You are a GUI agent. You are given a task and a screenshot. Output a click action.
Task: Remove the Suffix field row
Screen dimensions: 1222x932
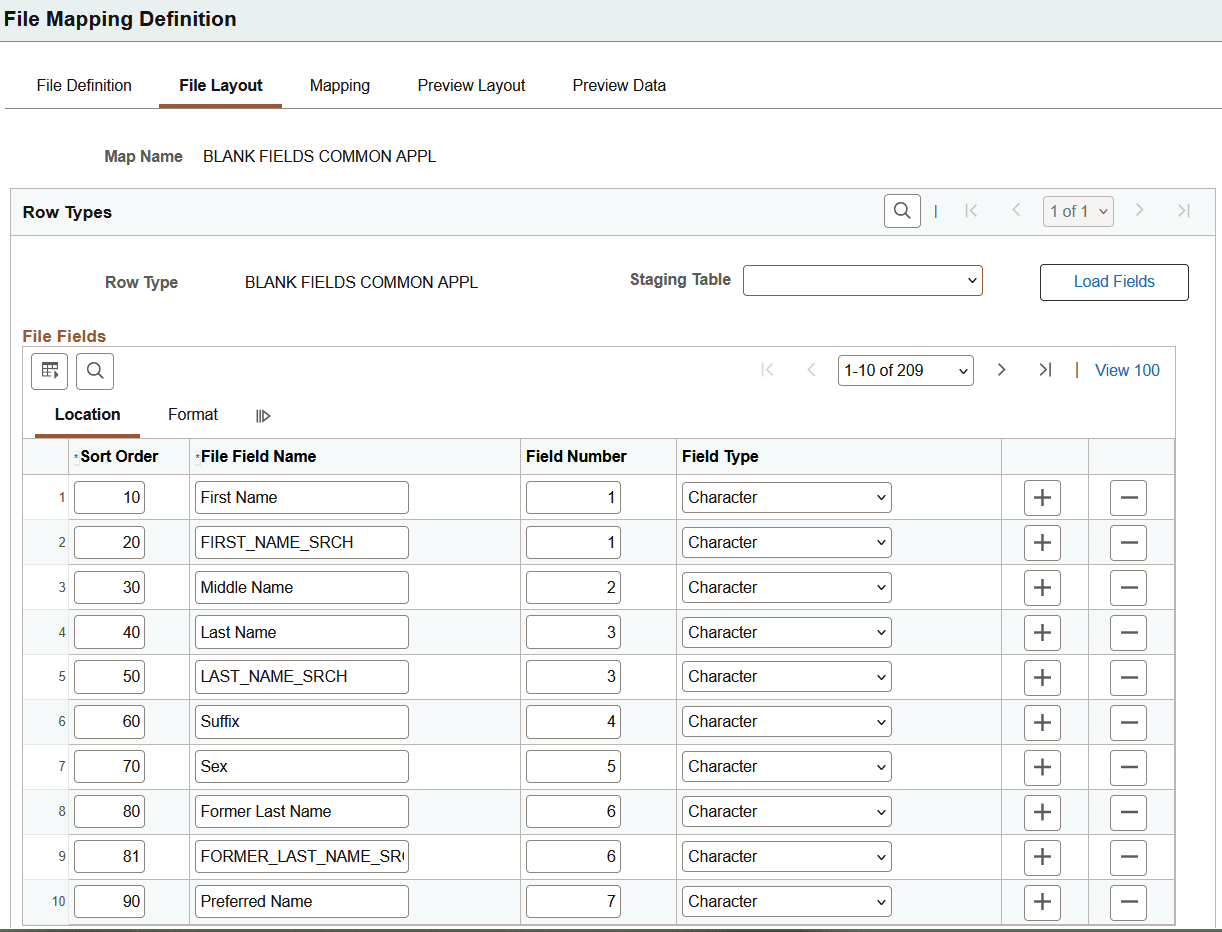1128,722
